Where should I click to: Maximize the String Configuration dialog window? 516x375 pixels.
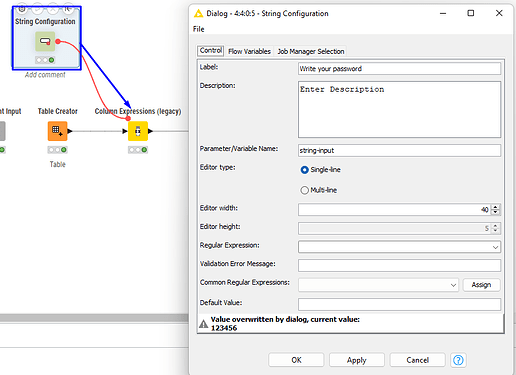click(x=471, y=13)
